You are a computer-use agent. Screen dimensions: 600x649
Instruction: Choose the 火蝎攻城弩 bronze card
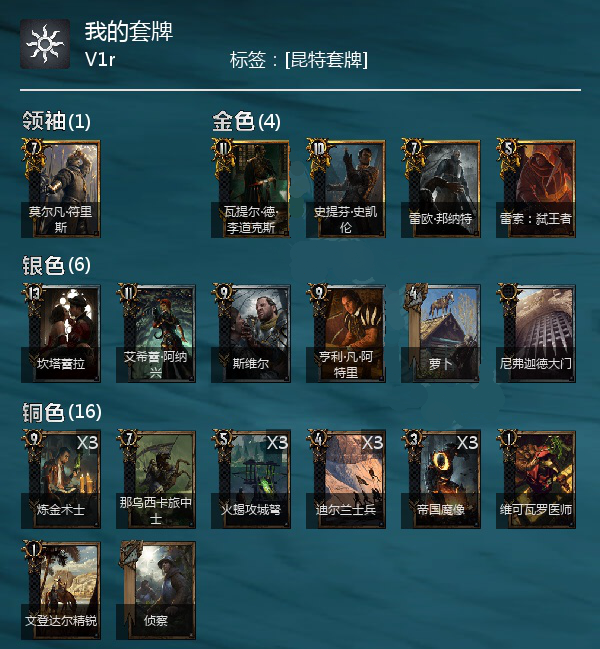point(250,479)
